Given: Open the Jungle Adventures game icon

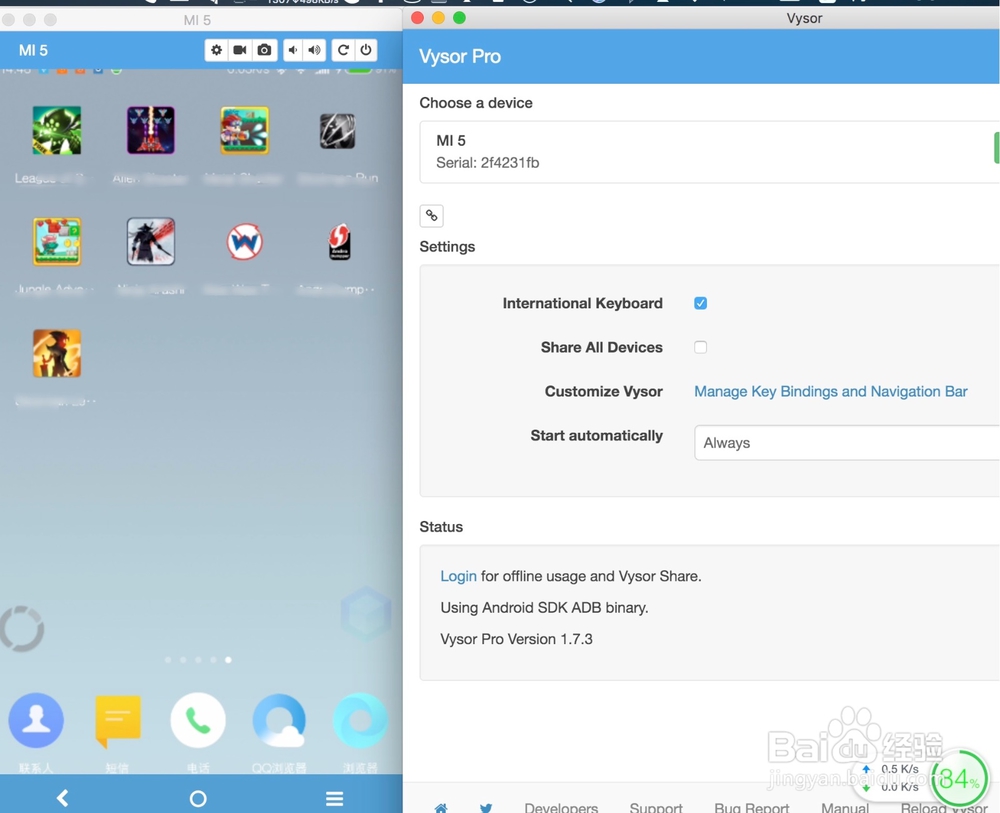Looking at the screenshot, I should pos(57,242).
